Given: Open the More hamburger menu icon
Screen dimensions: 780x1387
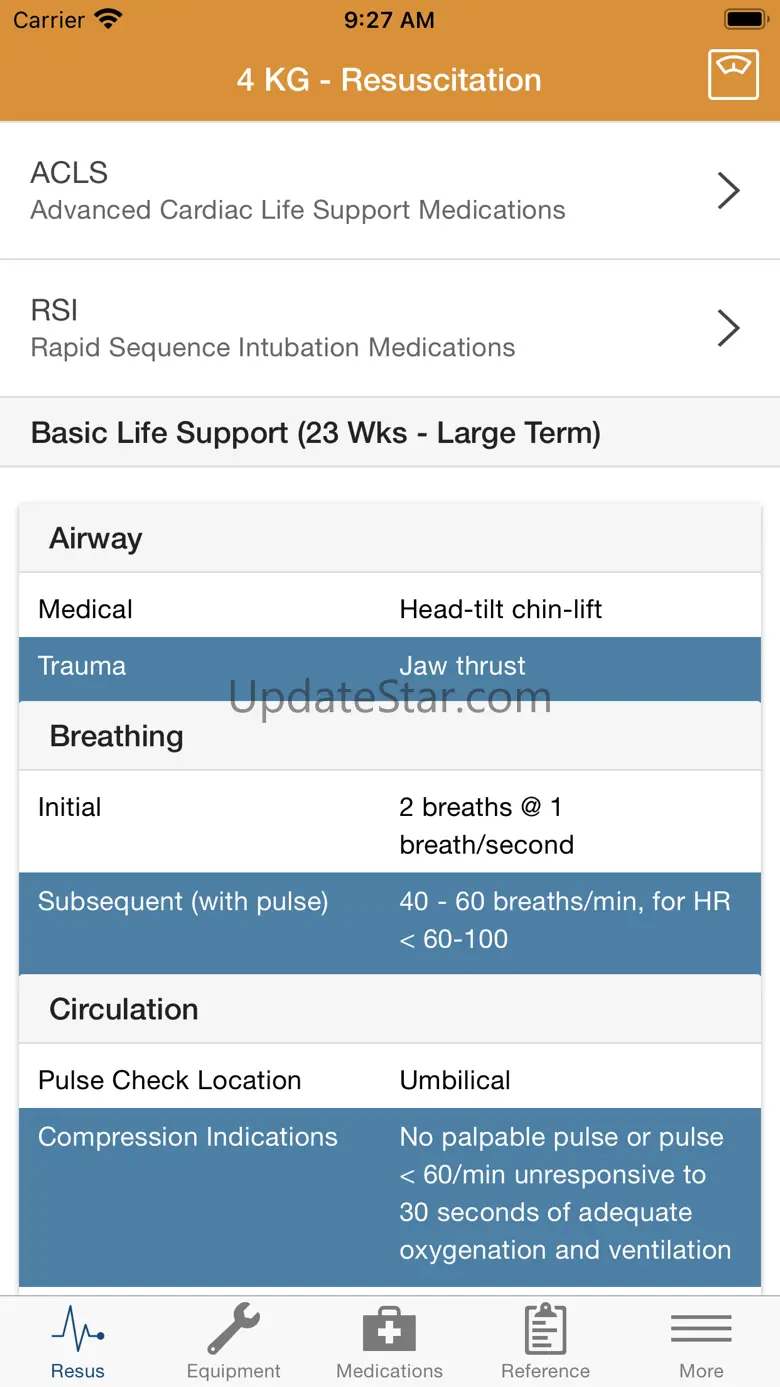Looking at the screenshot, I should click(x=701, y=1329).
